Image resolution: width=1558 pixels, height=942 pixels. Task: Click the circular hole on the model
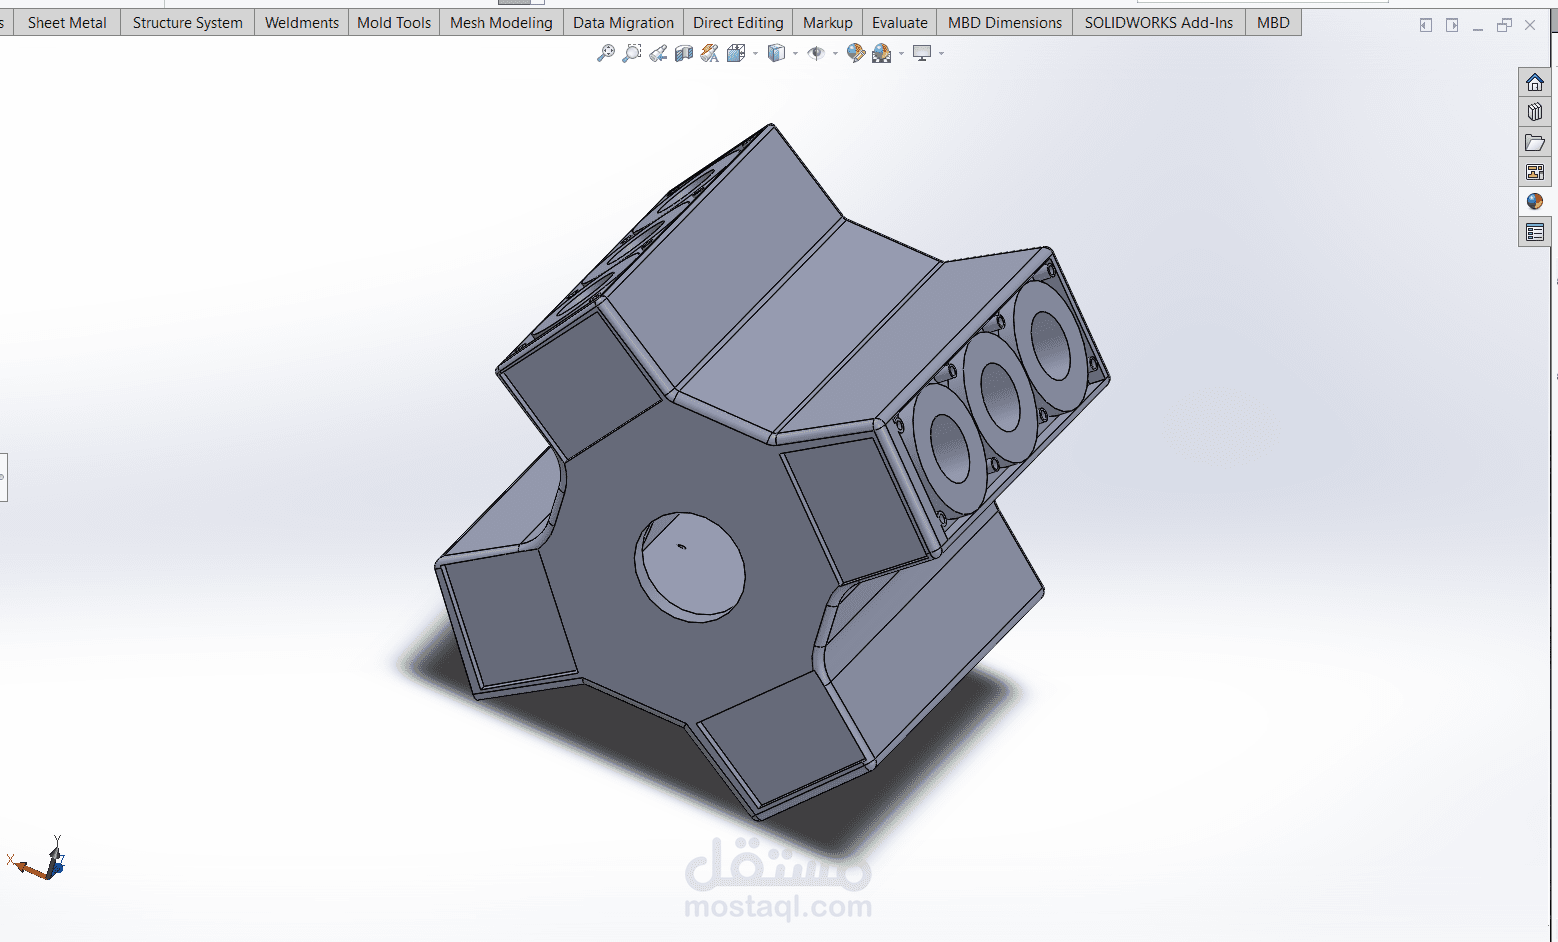[690, 567]
